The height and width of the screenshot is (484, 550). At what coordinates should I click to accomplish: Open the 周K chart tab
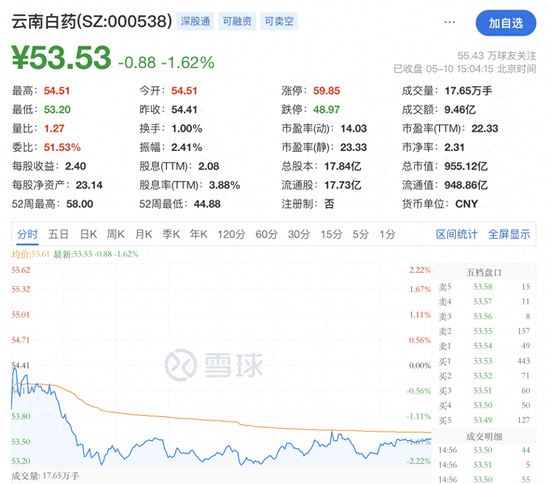pos(116,234)
